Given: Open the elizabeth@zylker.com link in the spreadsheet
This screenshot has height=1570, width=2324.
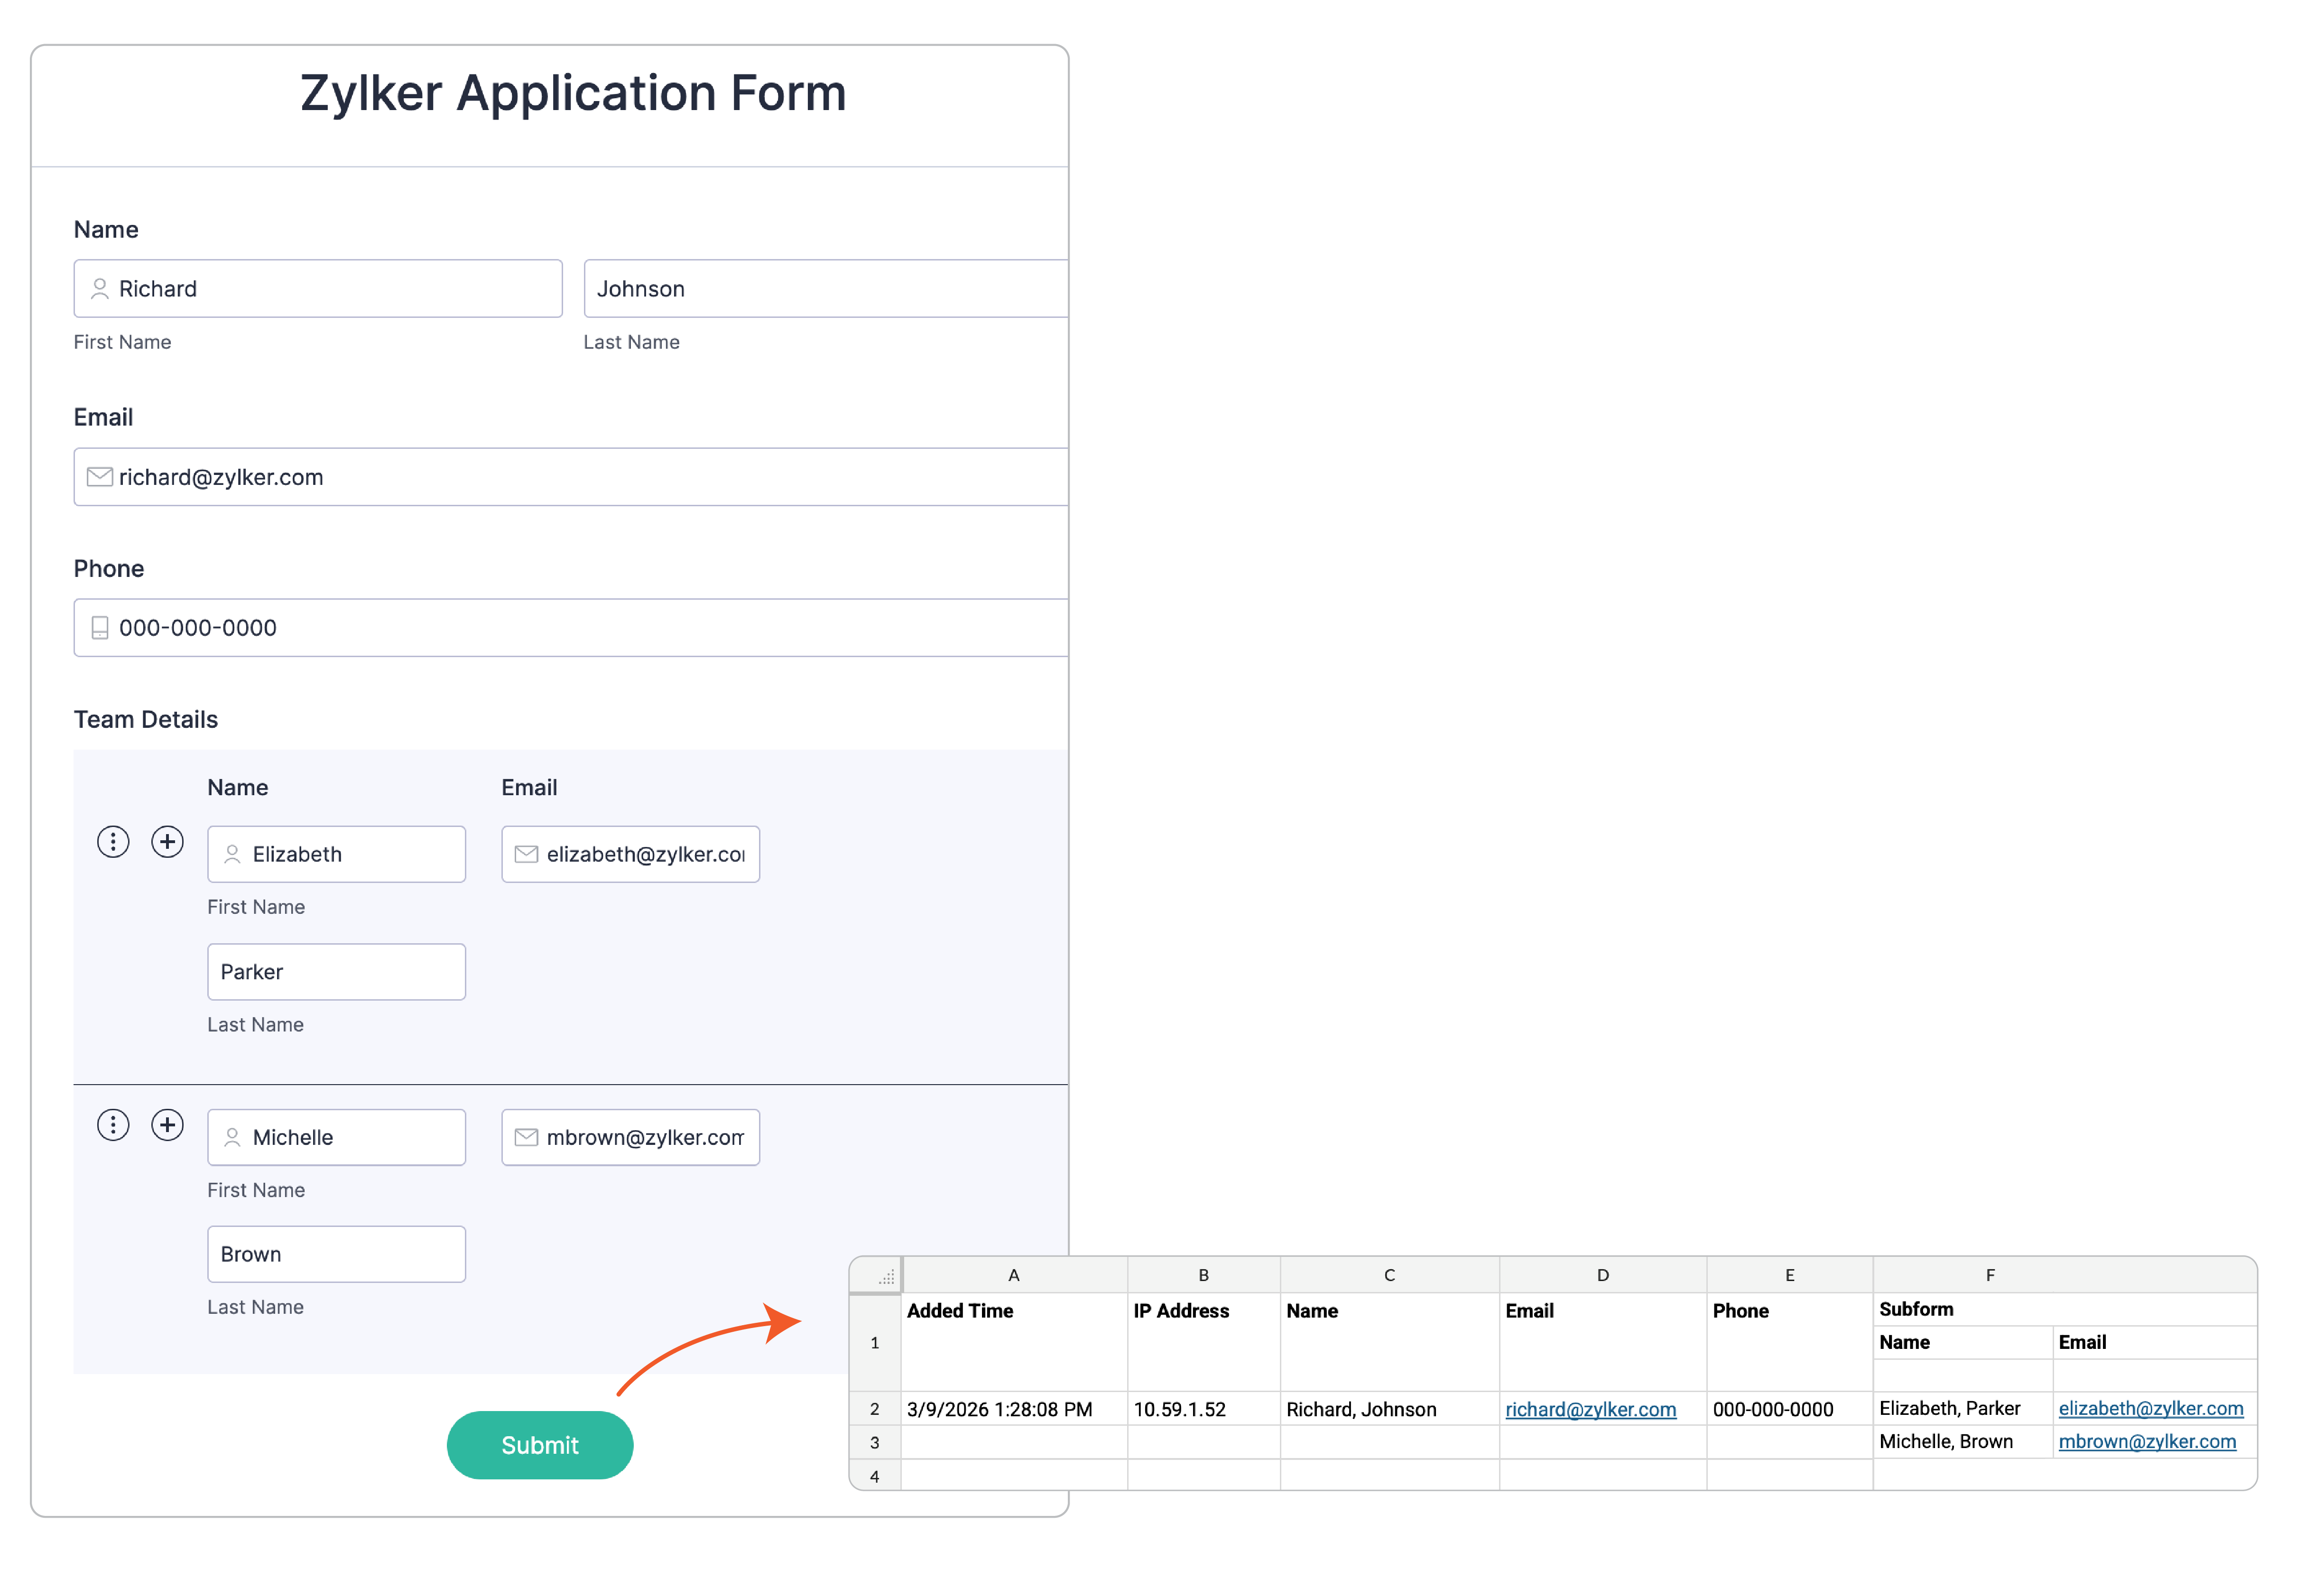Looking at the screenshot, I should point(2151,1408).
